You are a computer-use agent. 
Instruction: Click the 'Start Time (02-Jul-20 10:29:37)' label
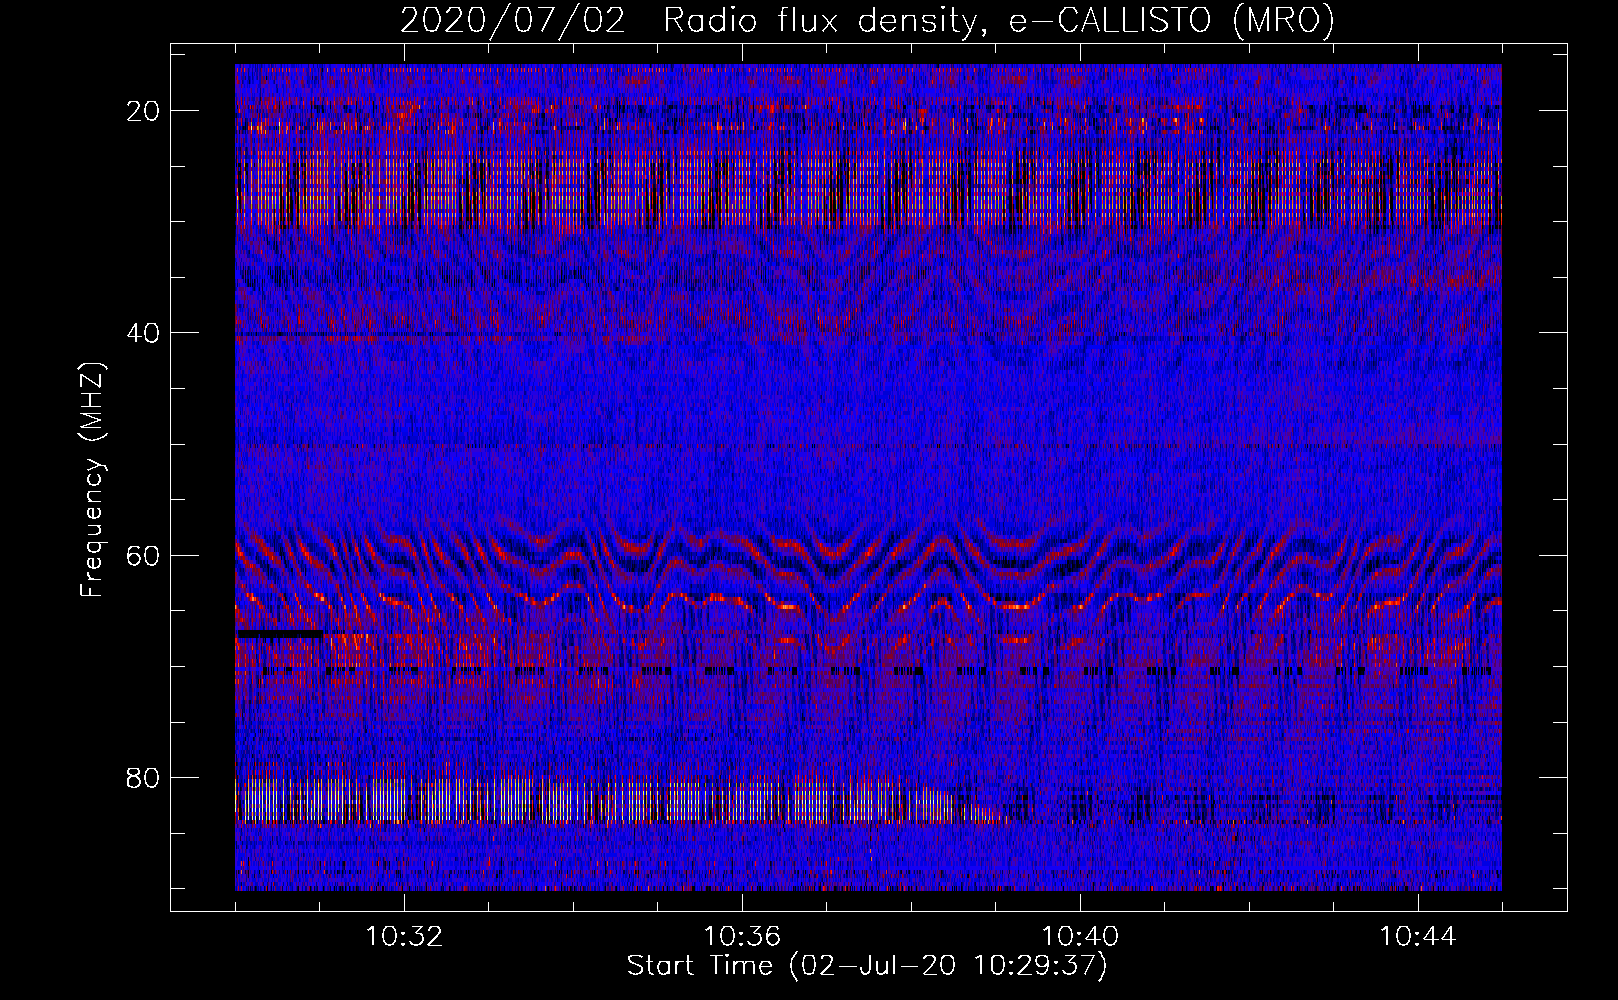coord(867,966)
